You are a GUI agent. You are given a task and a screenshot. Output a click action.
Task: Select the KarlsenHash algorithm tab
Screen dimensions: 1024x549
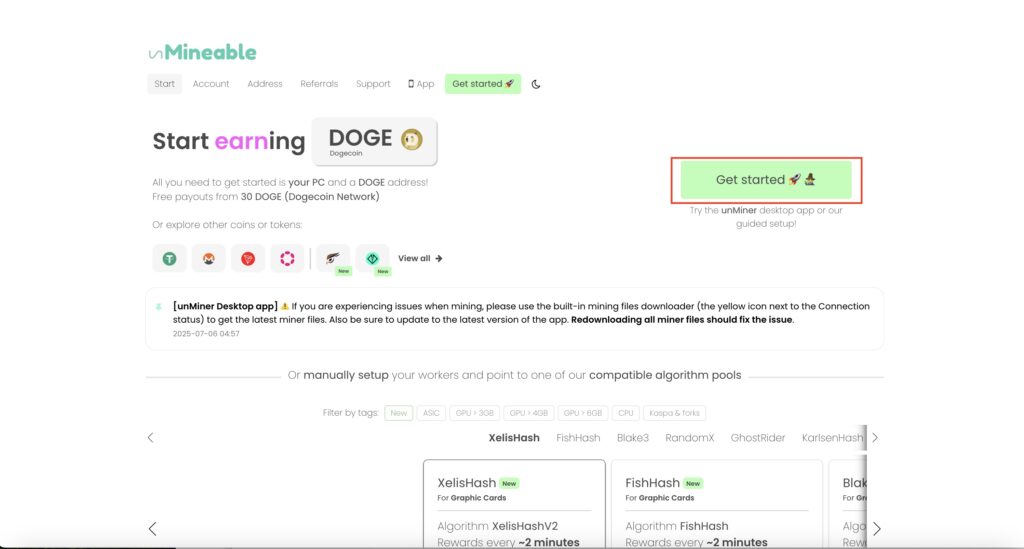coord(832,438)
